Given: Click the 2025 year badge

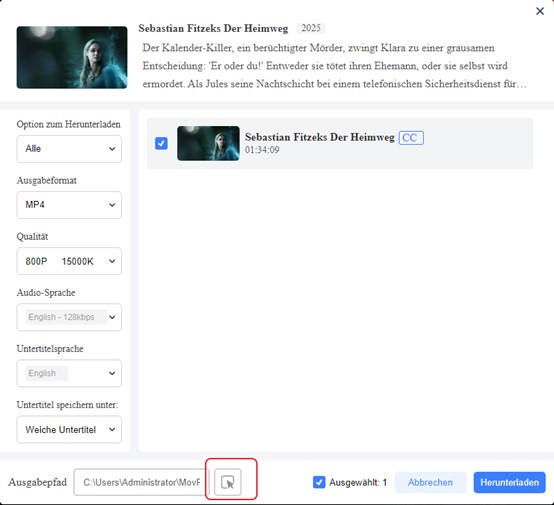Looking at the screenshot, I should click(x=311, y=28).
